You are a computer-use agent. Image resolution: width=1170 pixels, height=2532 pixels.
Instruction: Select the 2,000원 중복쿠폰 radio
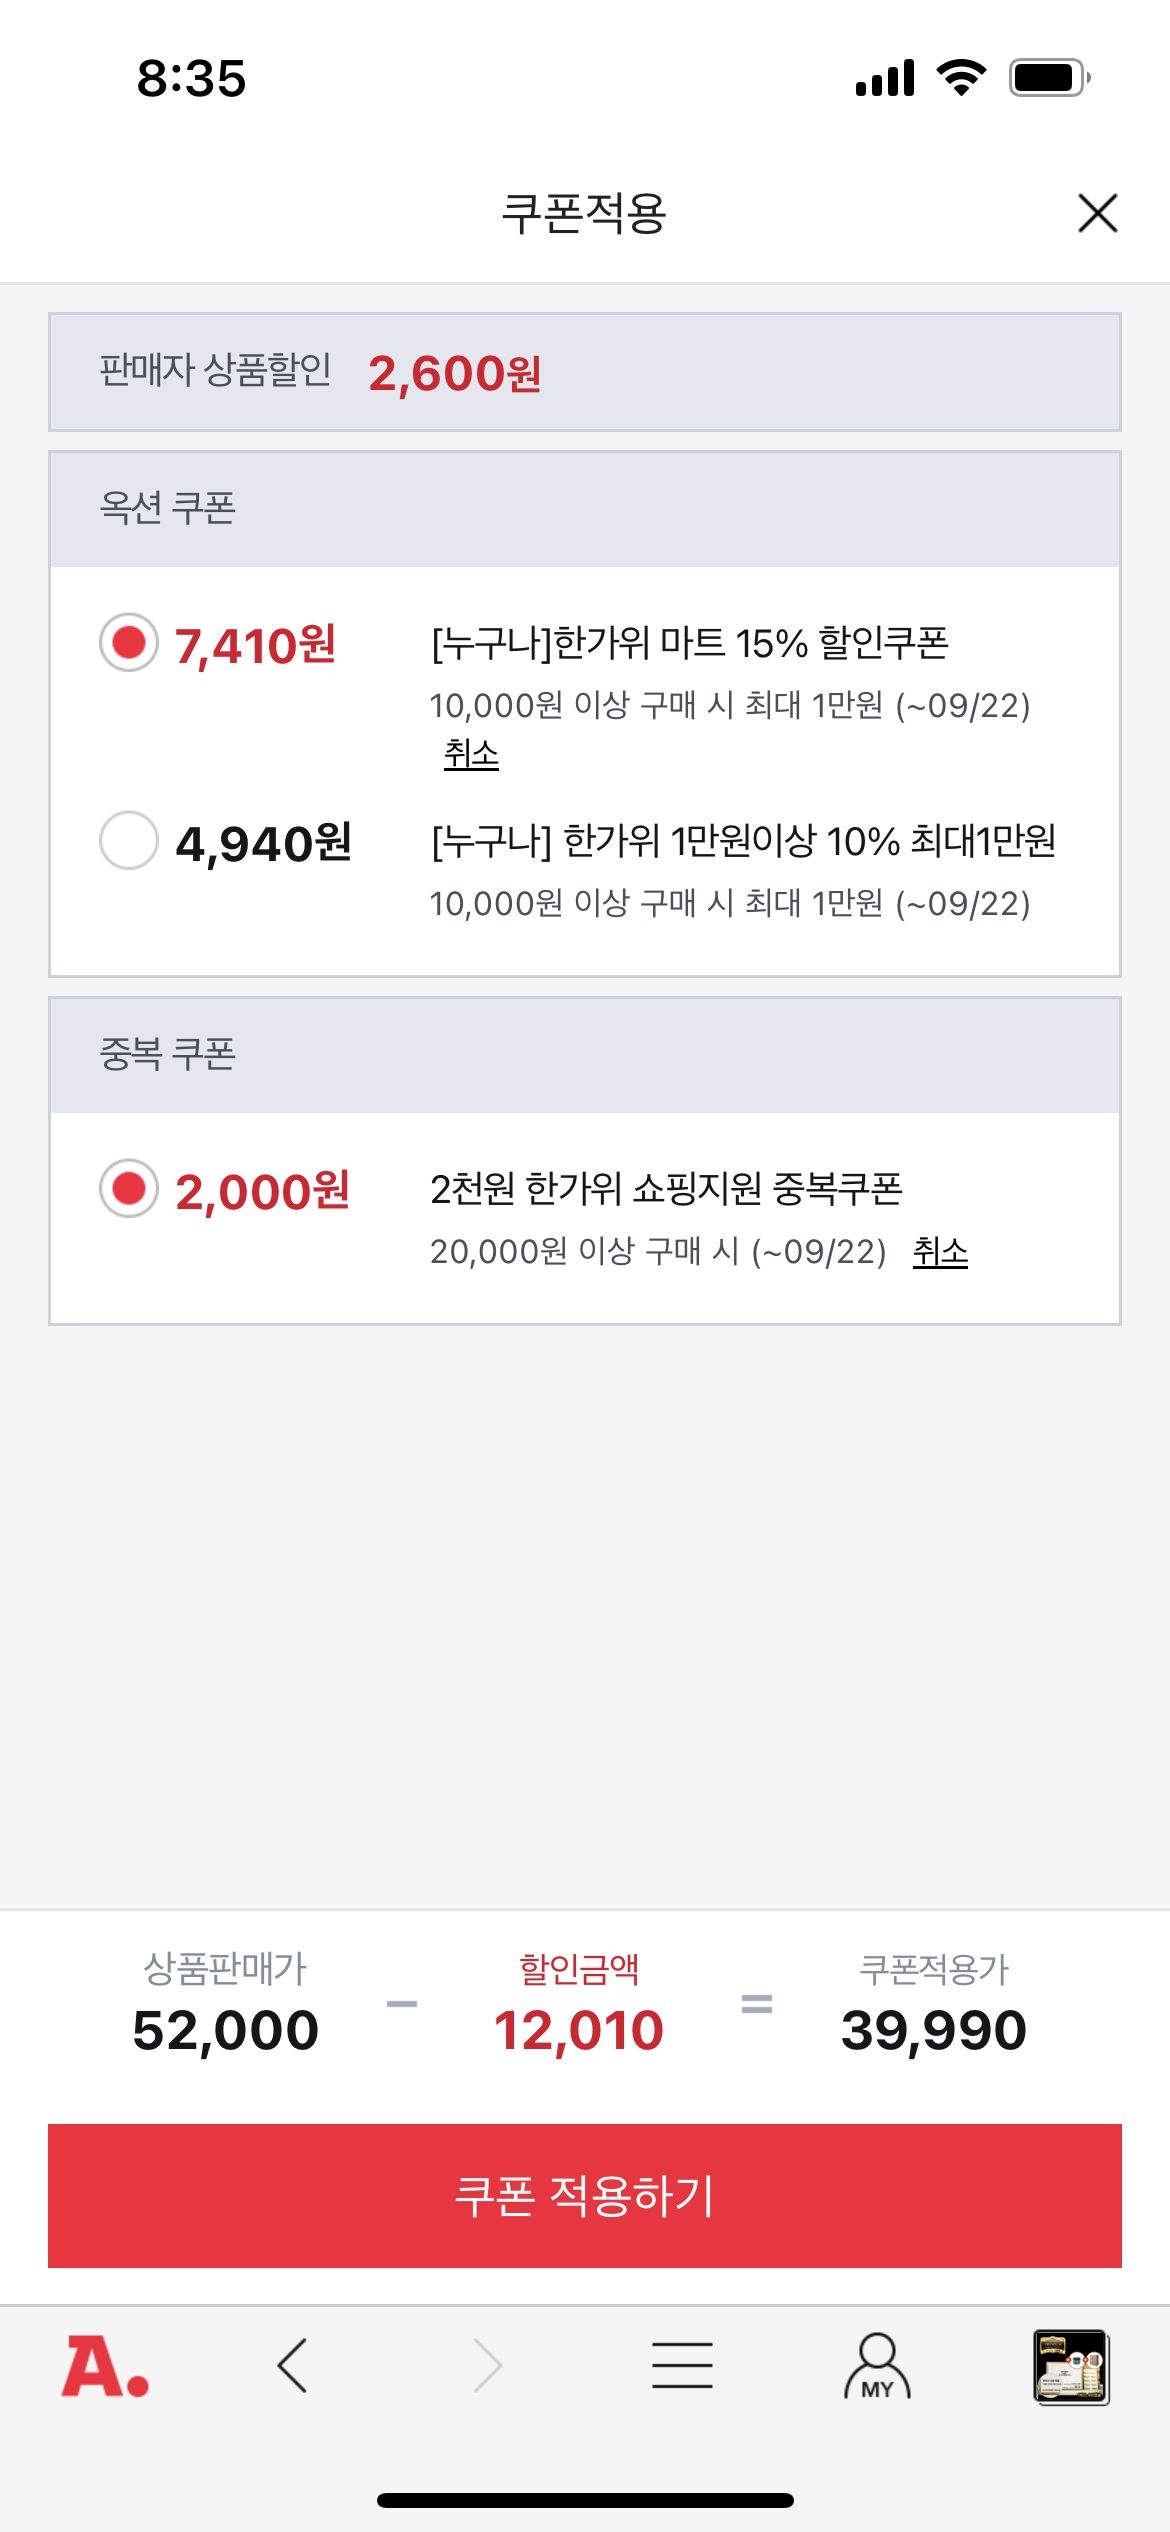(x=129, y=1188)
